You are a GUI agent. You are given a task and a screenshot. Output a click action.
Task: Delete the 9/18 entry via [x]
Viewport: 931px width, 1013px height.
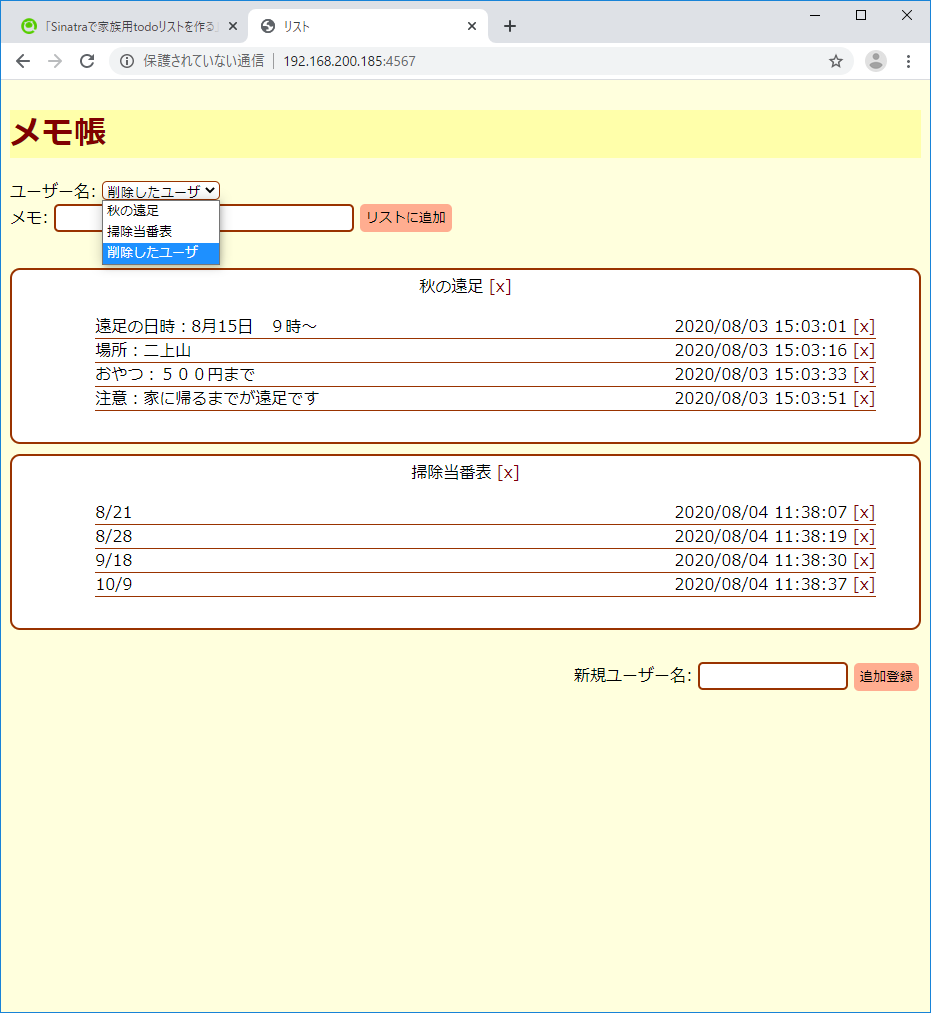coord(864,560)
